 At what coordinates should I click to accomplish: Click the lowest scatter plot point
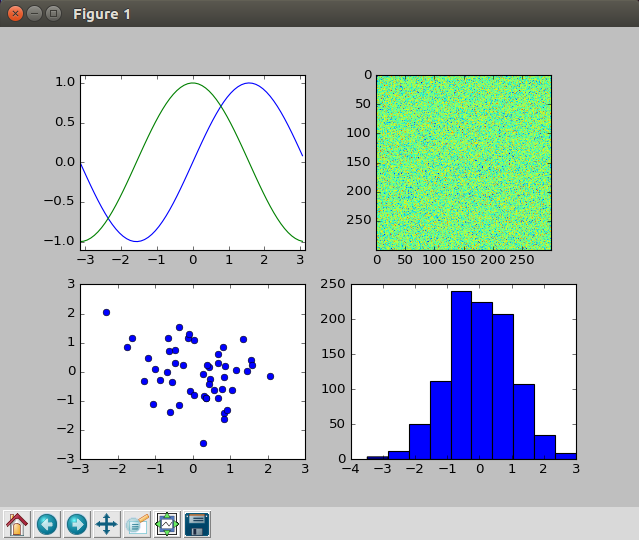(203, 443)
